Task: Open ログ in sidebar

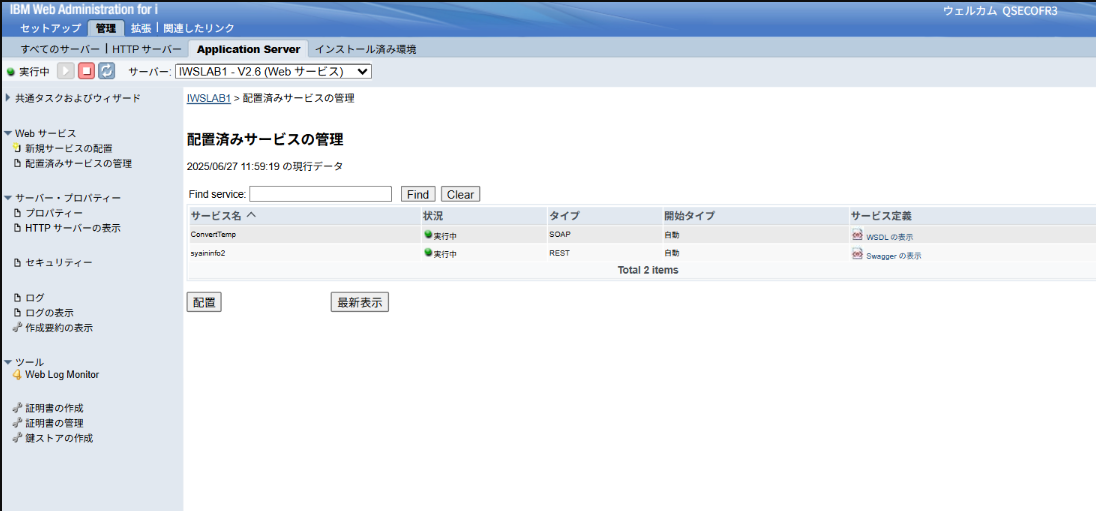Action: pyautogui.click(x=34, y=298)
